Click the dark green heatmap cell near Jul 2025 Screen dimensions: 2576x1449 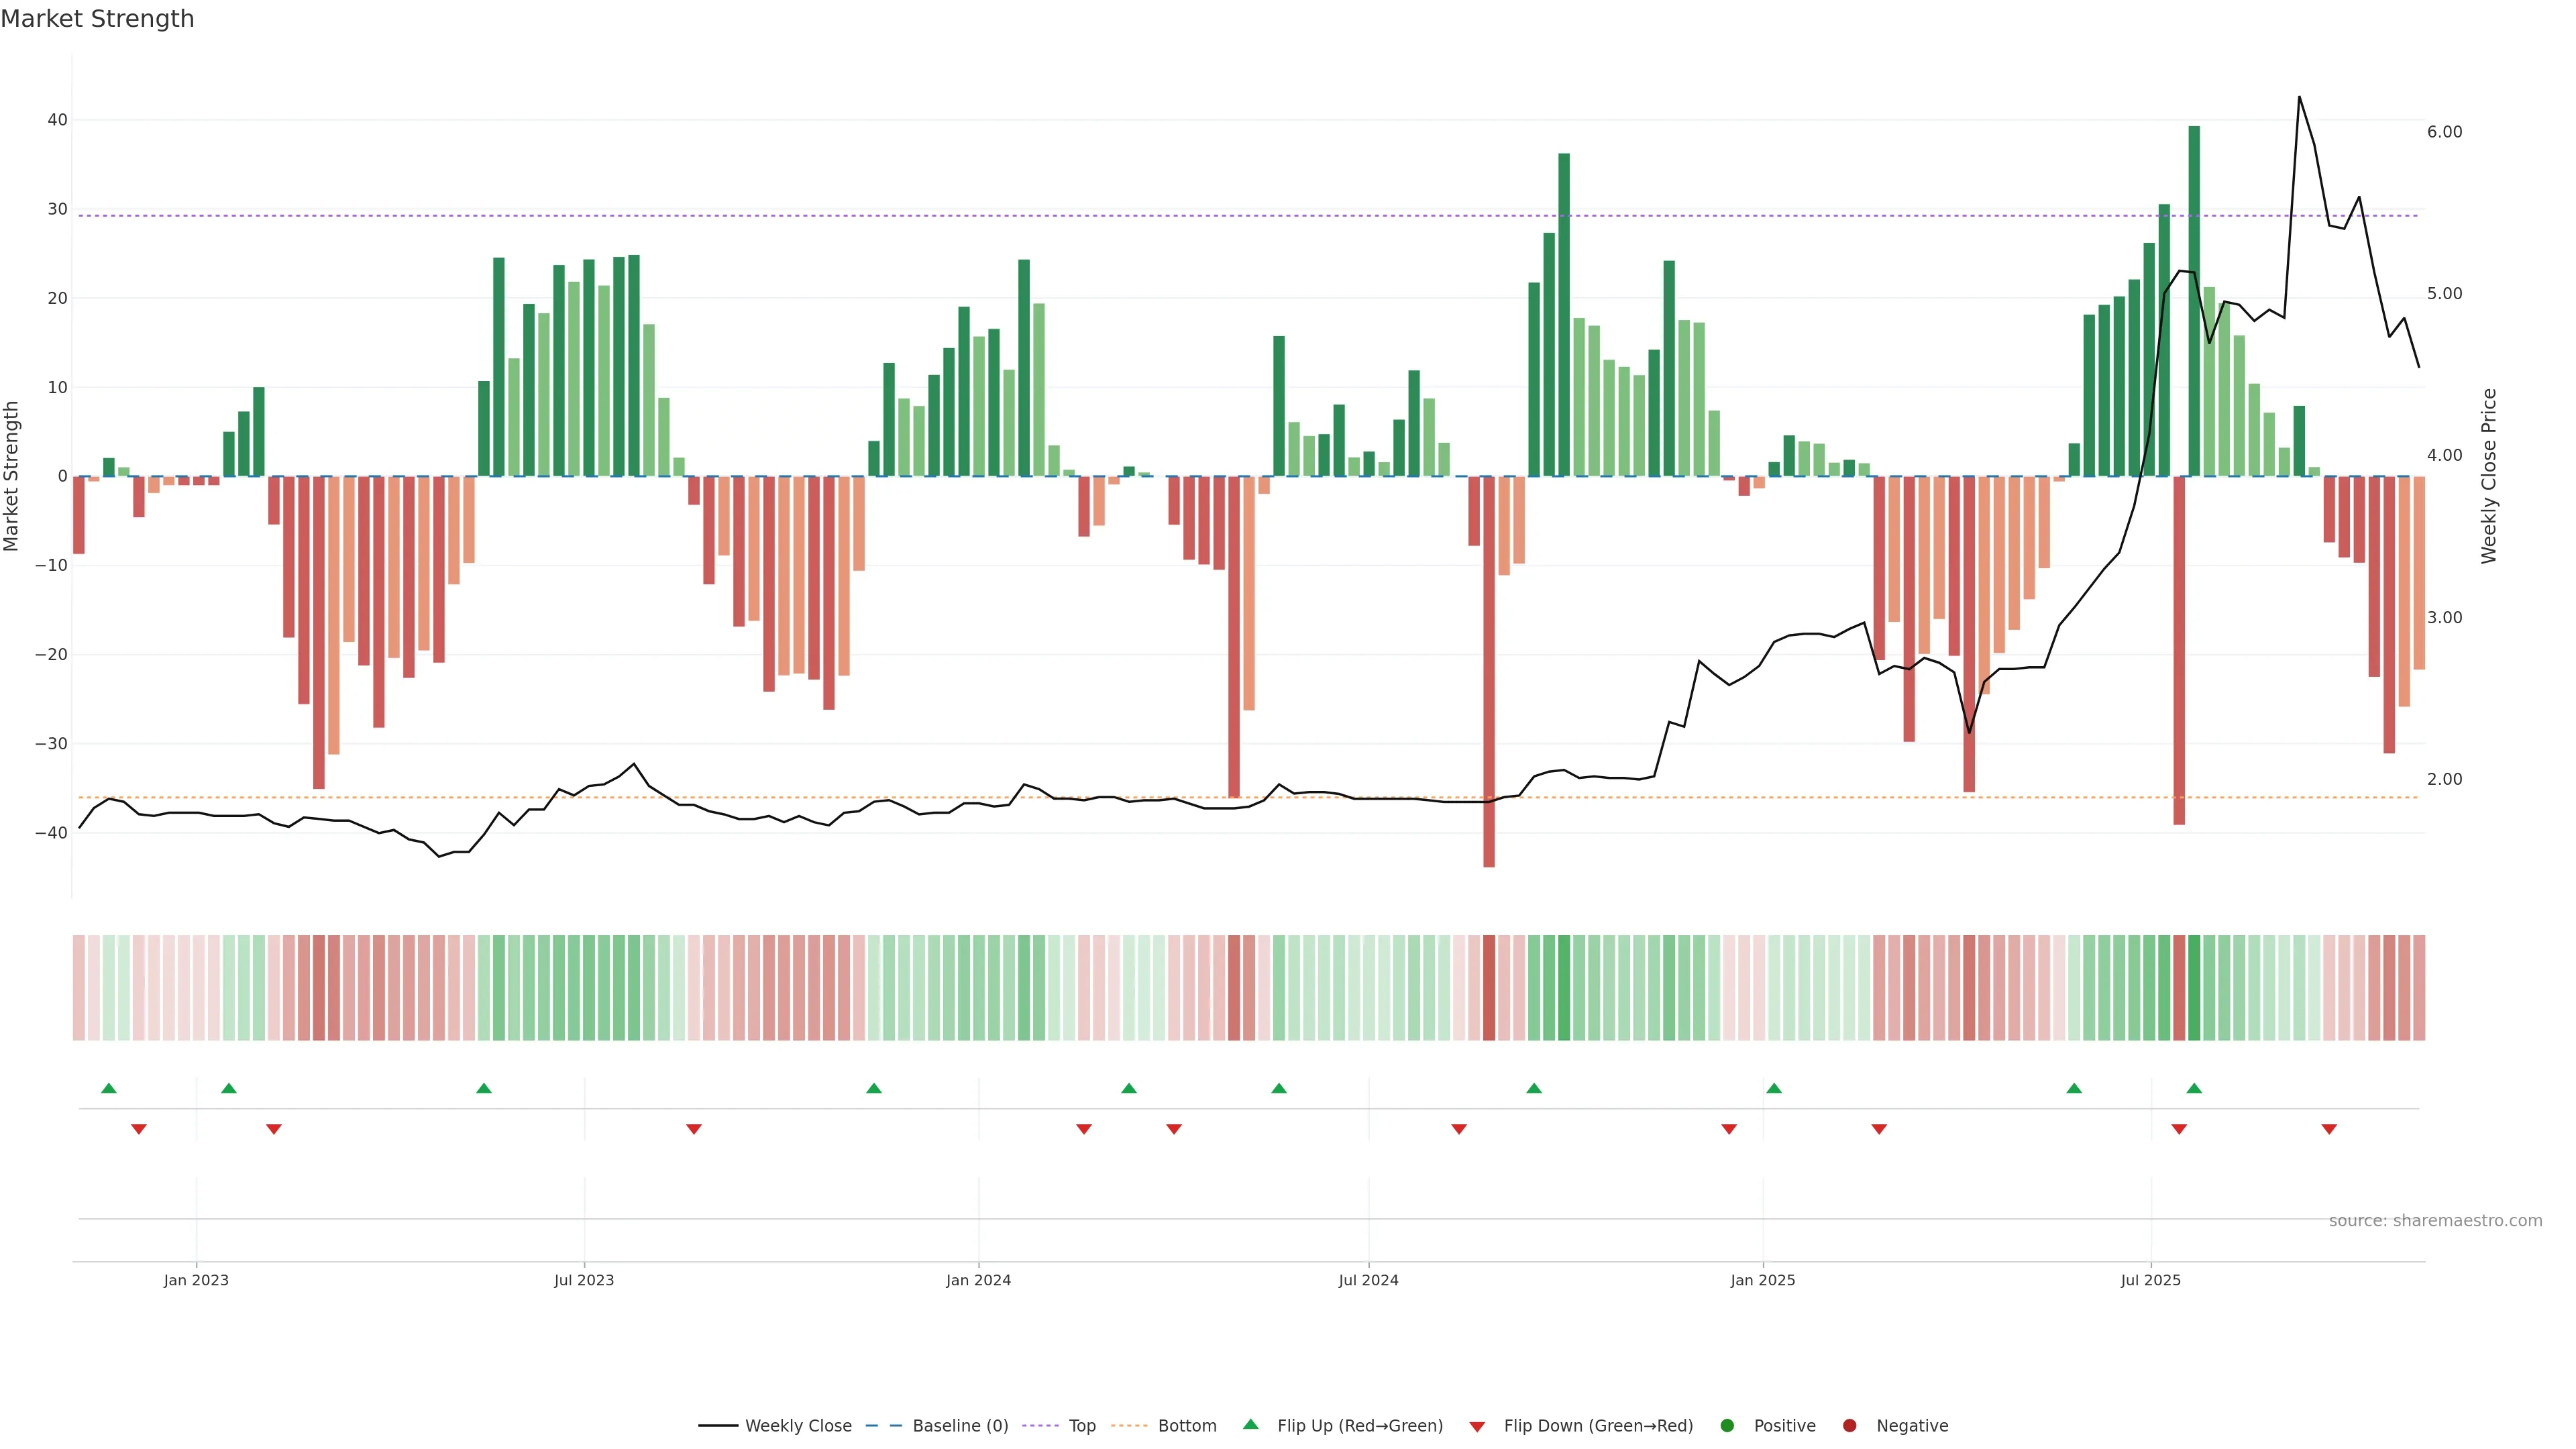2194,988
